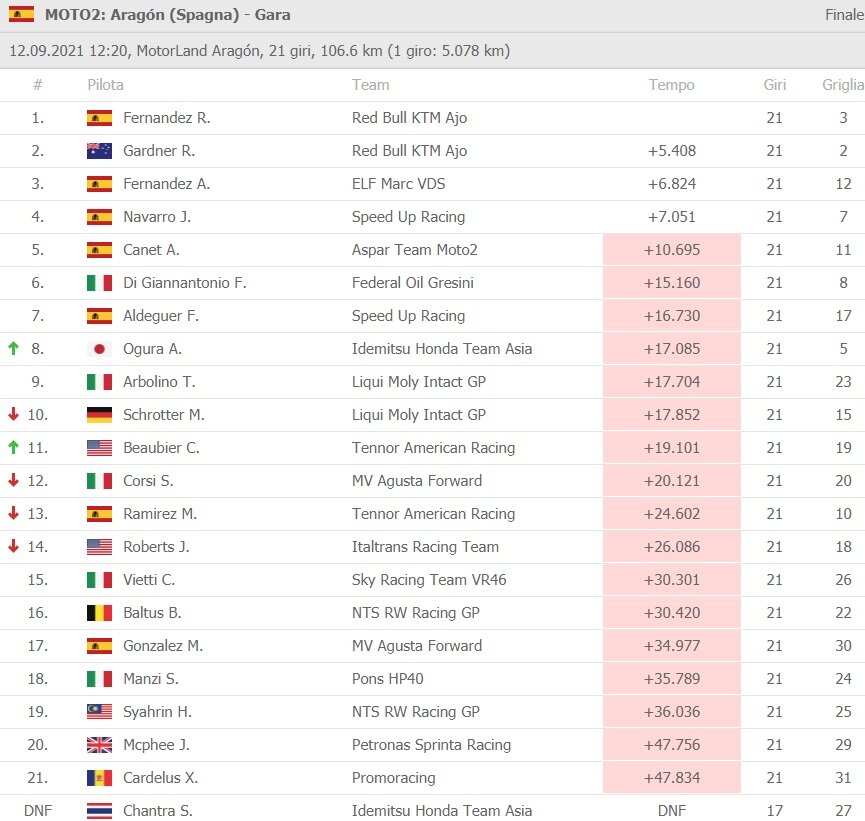Click the Malaysian flag beside Syahrin H.
865x821 pixels.
tap(99, 712)
